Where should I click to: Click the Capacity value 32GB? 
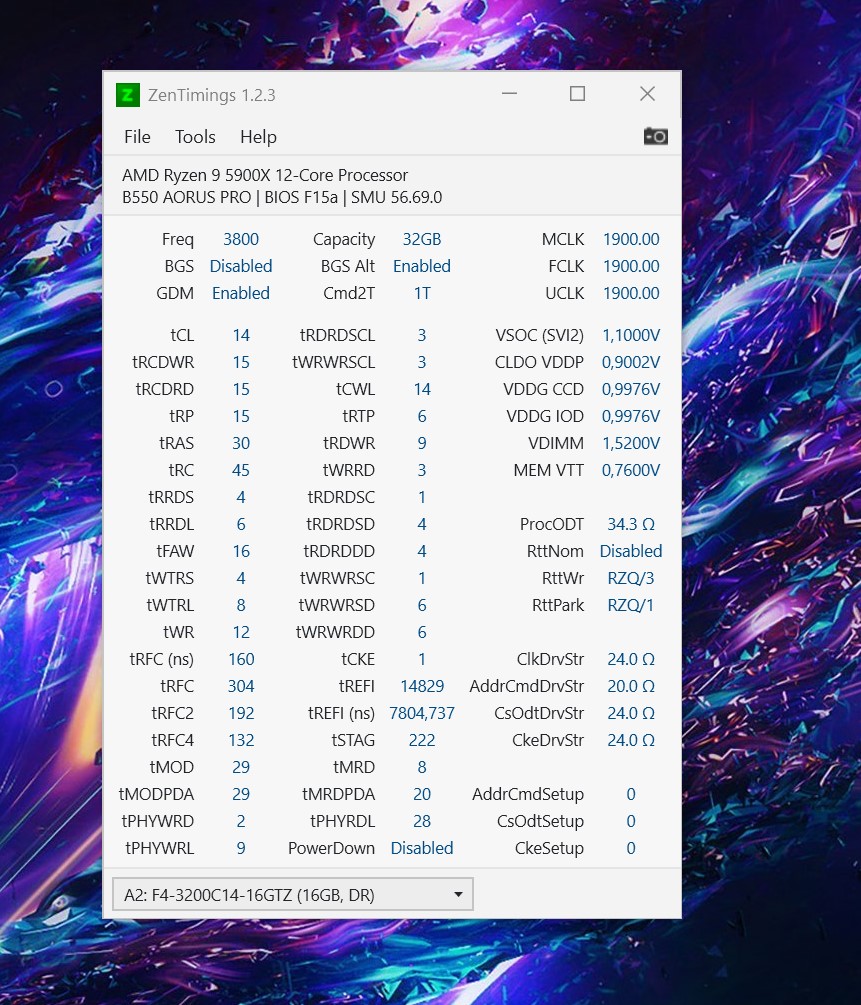[x=422, y=239]
